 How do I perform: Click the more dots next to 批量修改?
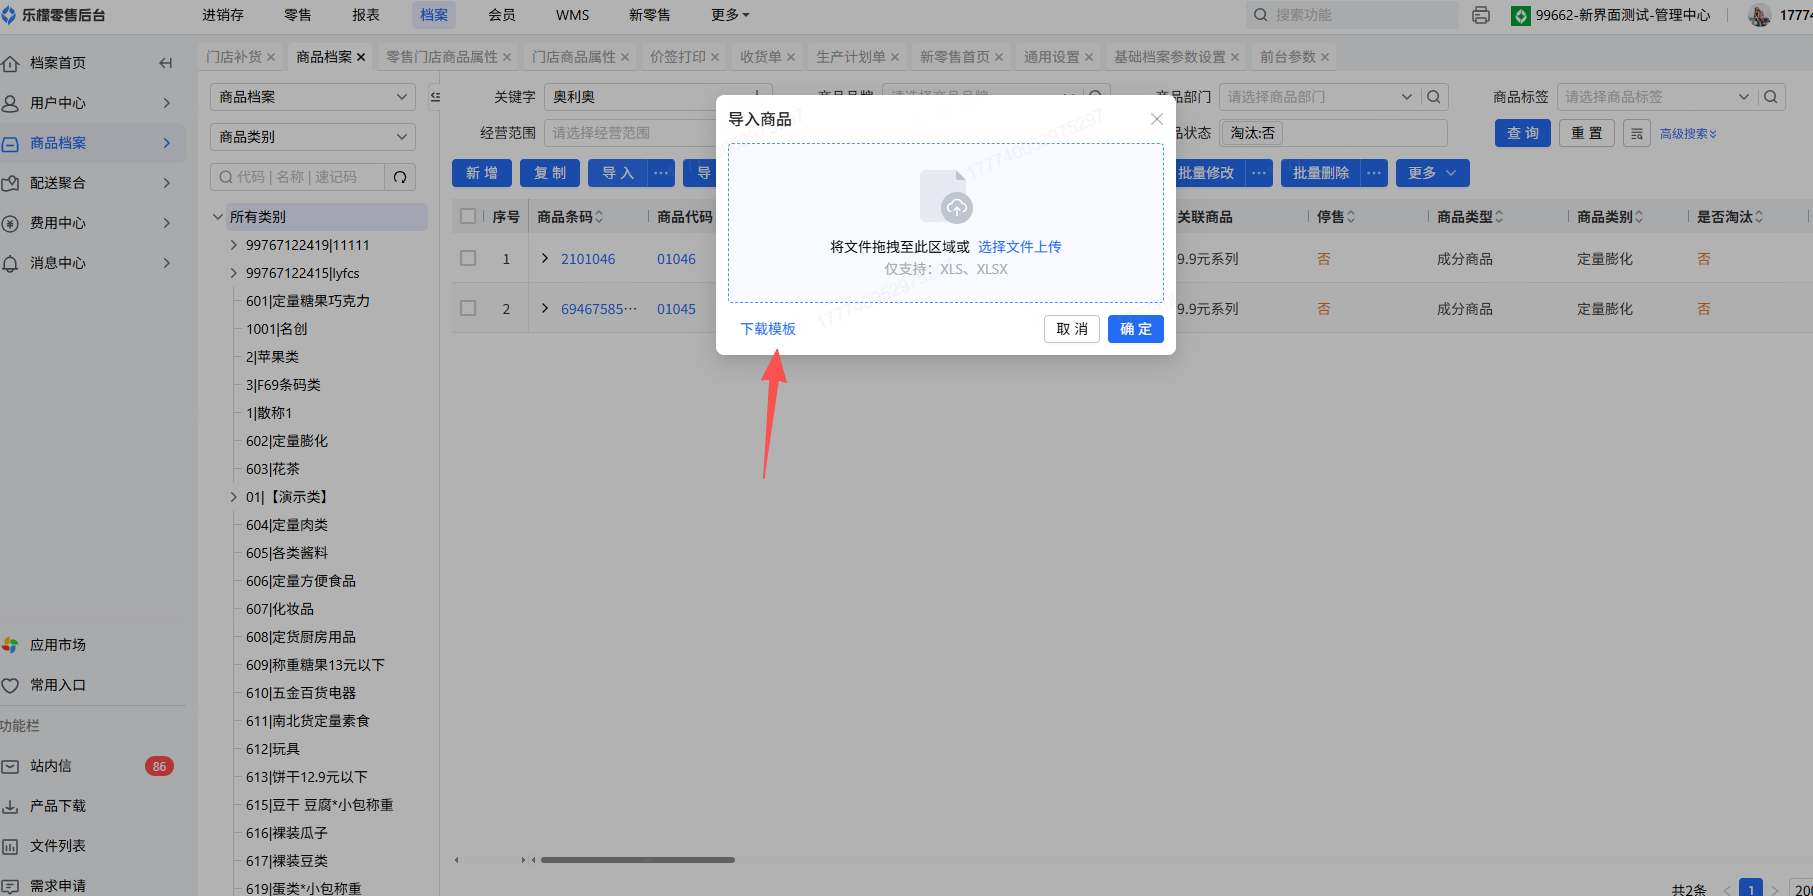1259,173
